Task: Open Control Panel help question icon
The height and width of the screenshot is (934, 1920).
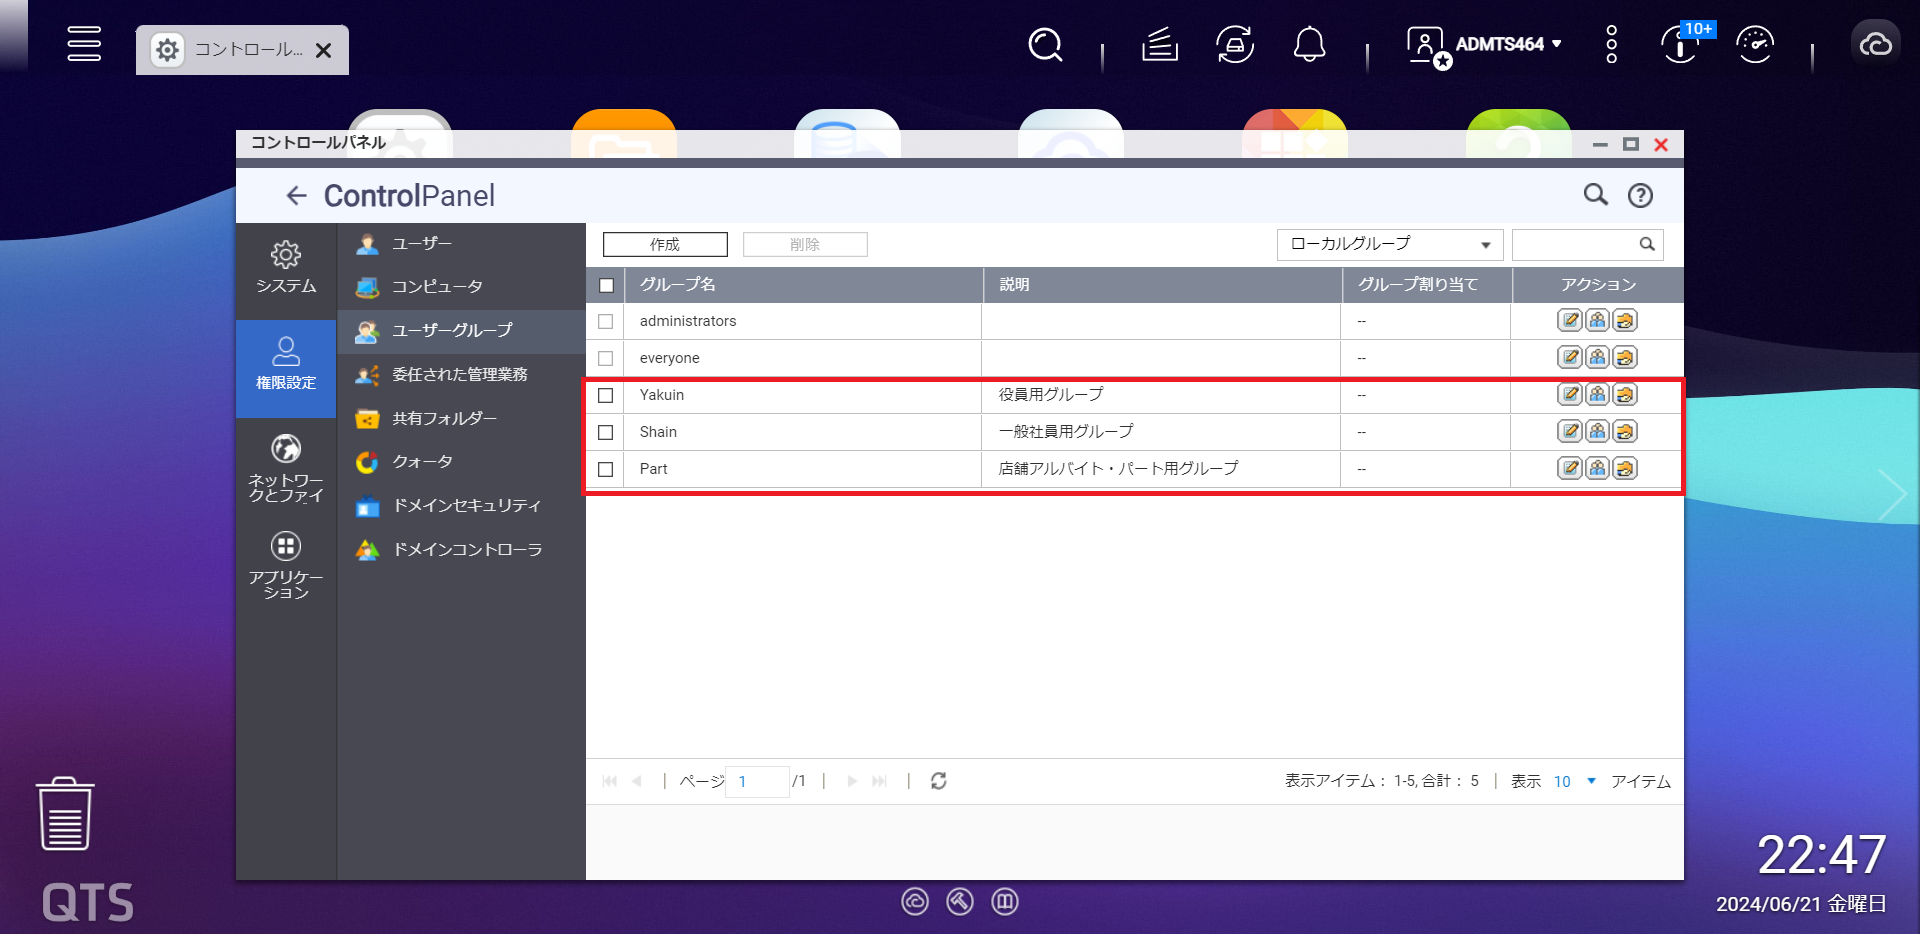Action: [1640, 195]
